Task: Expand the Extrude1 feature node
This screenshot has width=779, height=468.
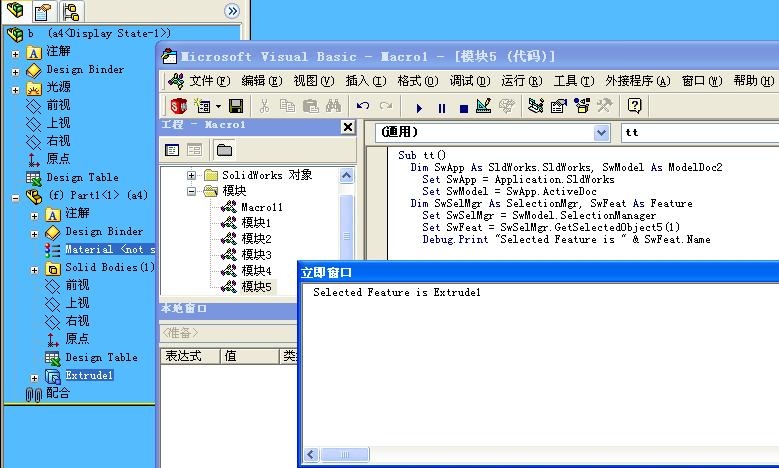Action: coord(34,378)
